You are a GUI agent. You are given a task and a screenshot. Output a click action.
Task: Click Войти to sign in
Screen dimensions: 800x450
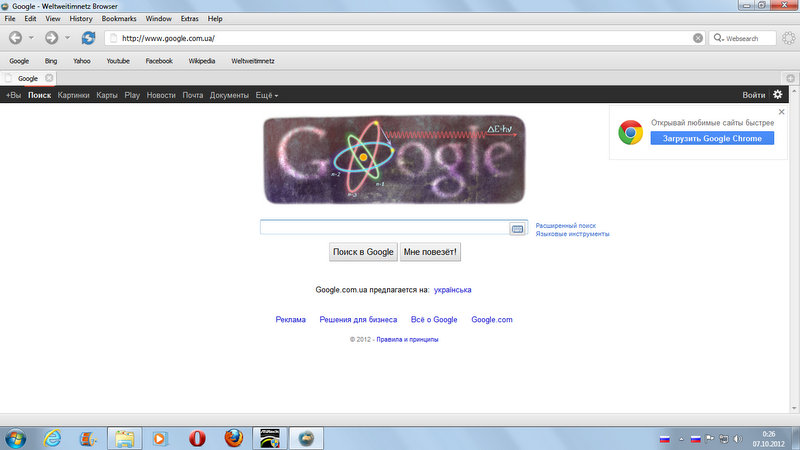point(754,95)
